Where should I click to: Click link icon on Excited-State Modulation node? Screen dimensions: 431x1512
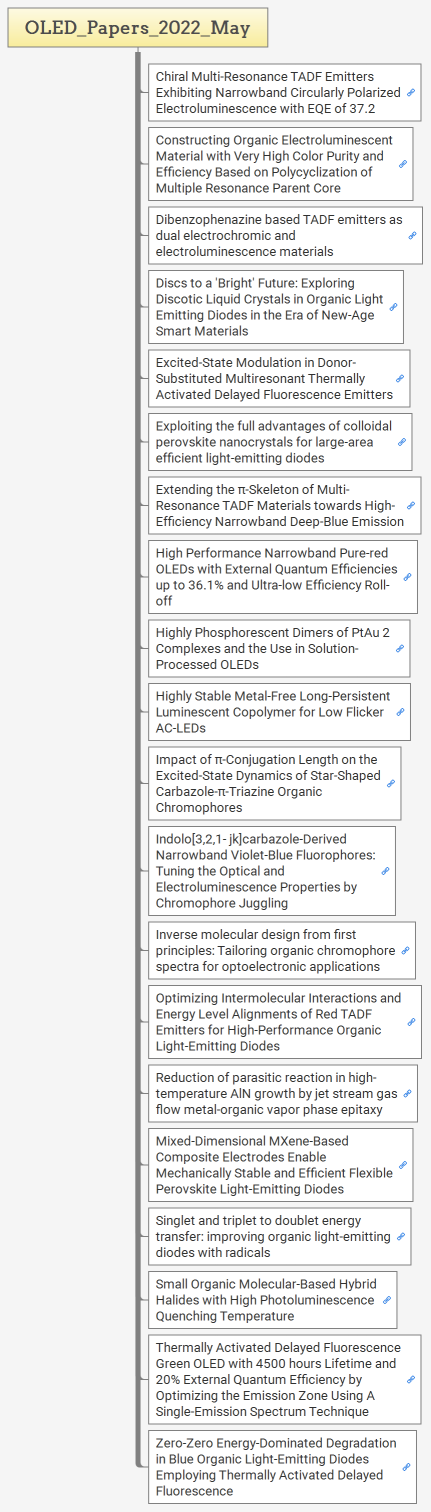[x=400, y=379]
